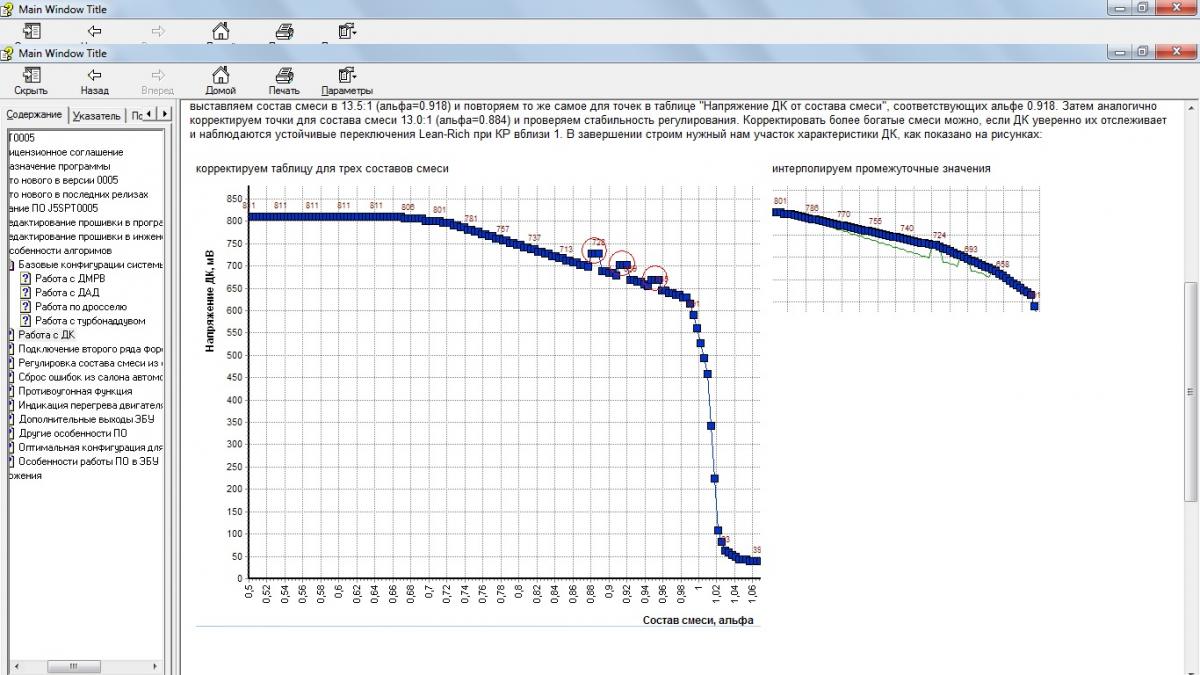The image size is (1200, 675).
Task: Open the Назначение программы topic
Action: (60, 166)
